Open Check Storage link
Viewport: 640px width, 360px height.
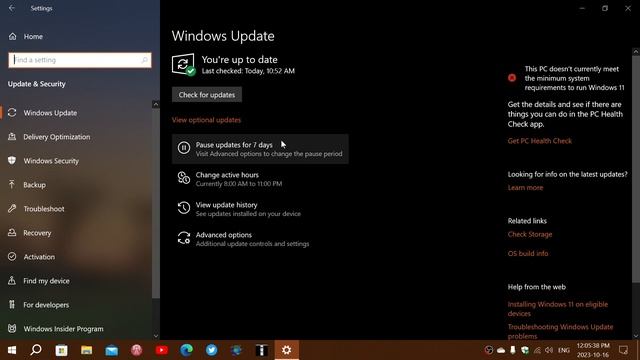[x=530, y=234]
